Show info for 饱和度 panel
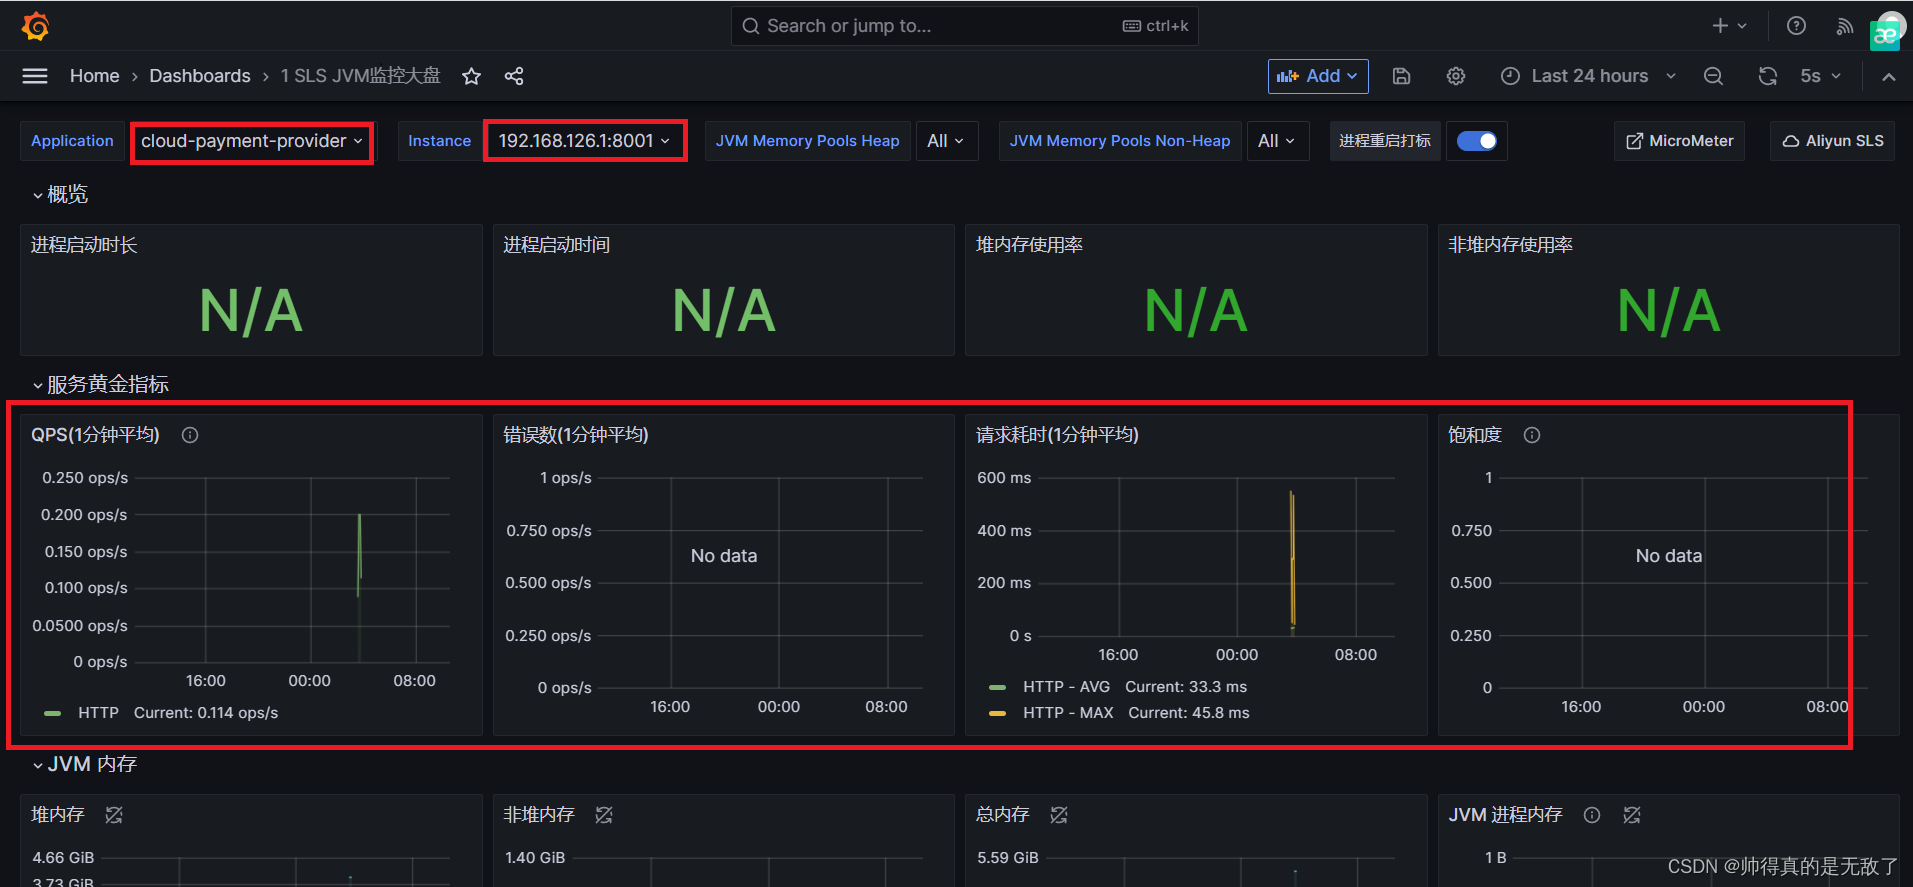This screenshot has width=1913, height=887. tap(1532, 435)
